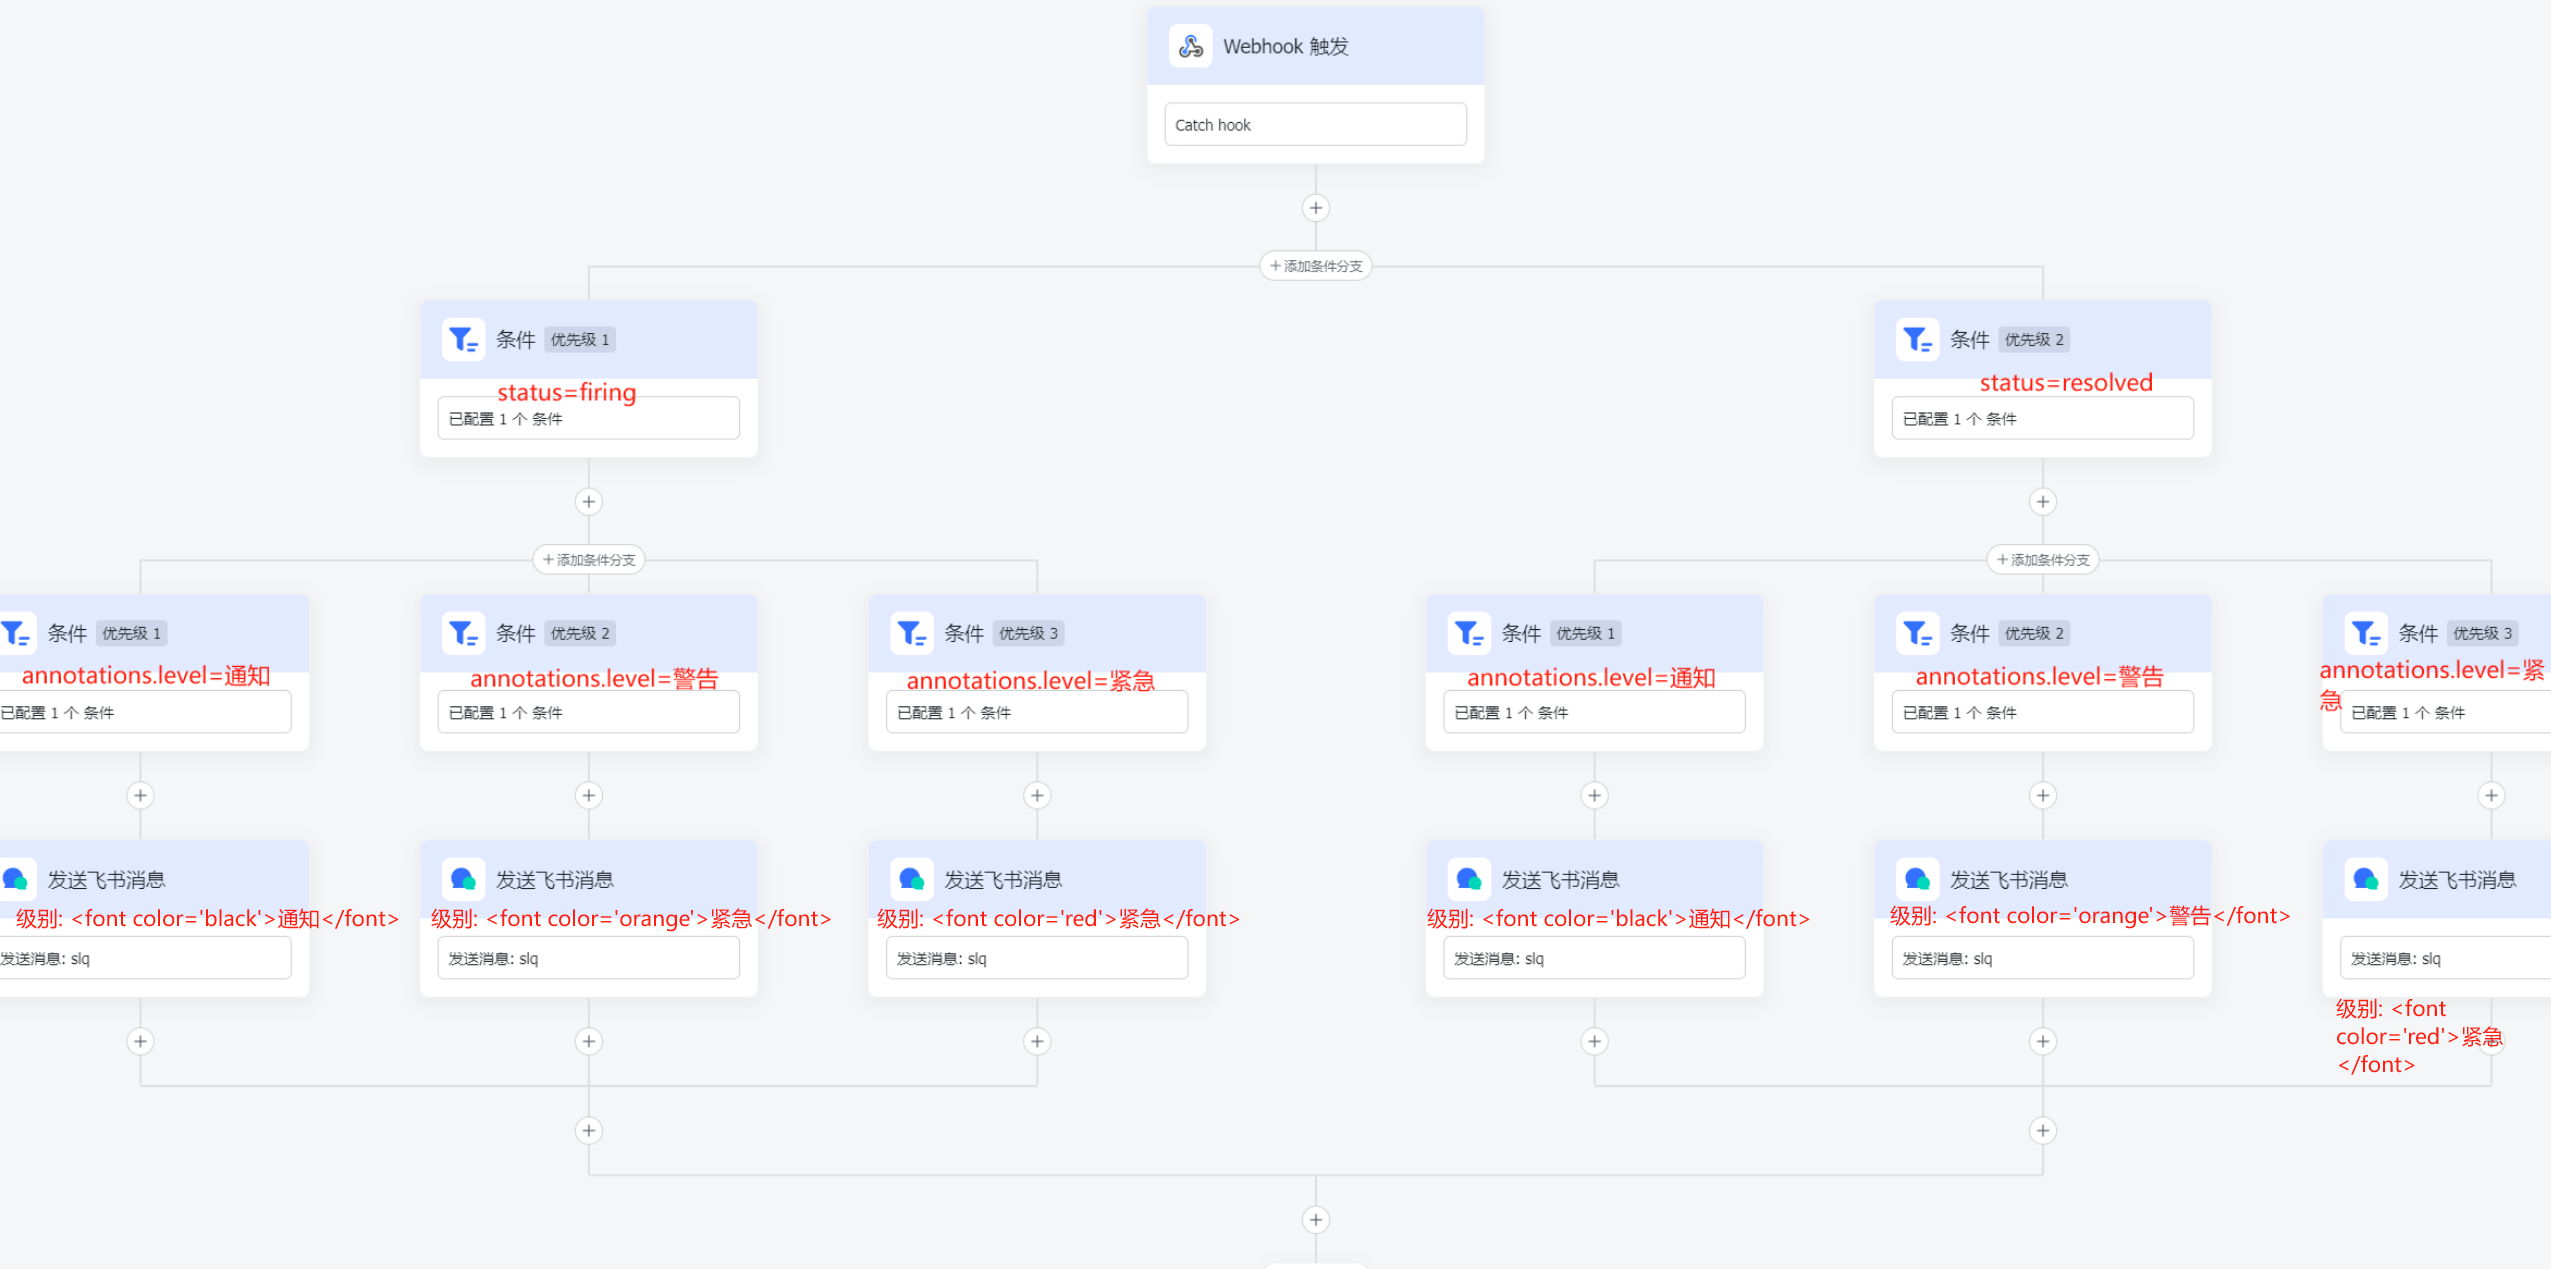The image size is (2551, 1269).
Task: Click the Webhook 触发 node icon
Action: (1190, 46)
